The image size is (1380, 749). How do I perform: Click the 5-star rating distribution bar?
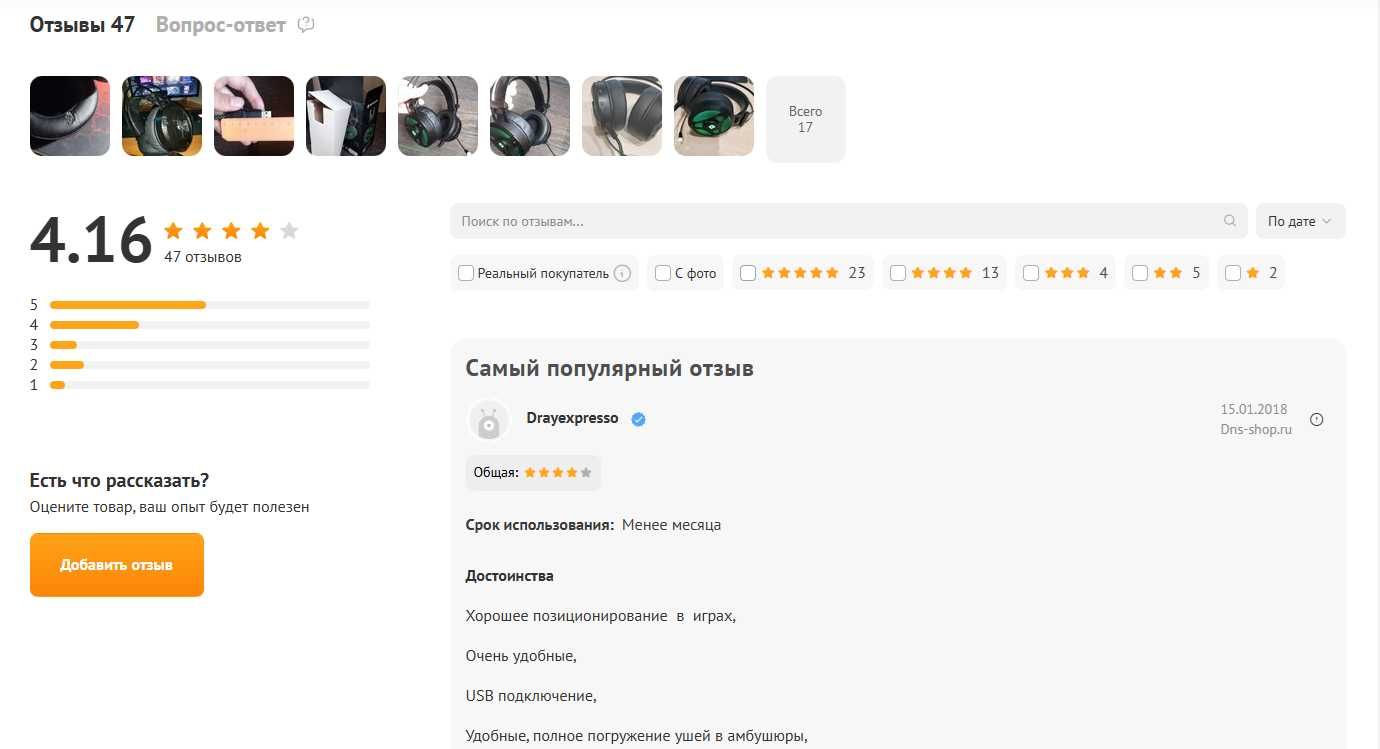click(x=210, y=305)
